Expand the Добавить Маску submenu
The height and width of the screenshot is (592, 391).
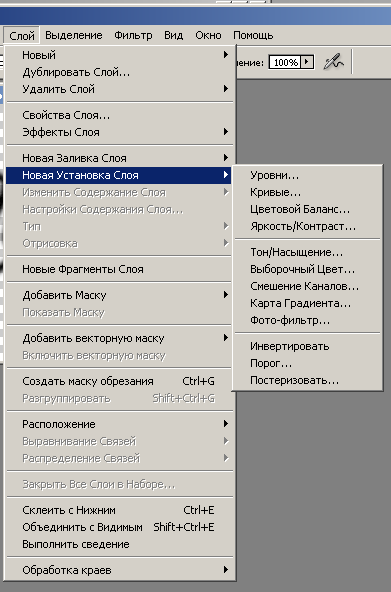pos(119,295)
